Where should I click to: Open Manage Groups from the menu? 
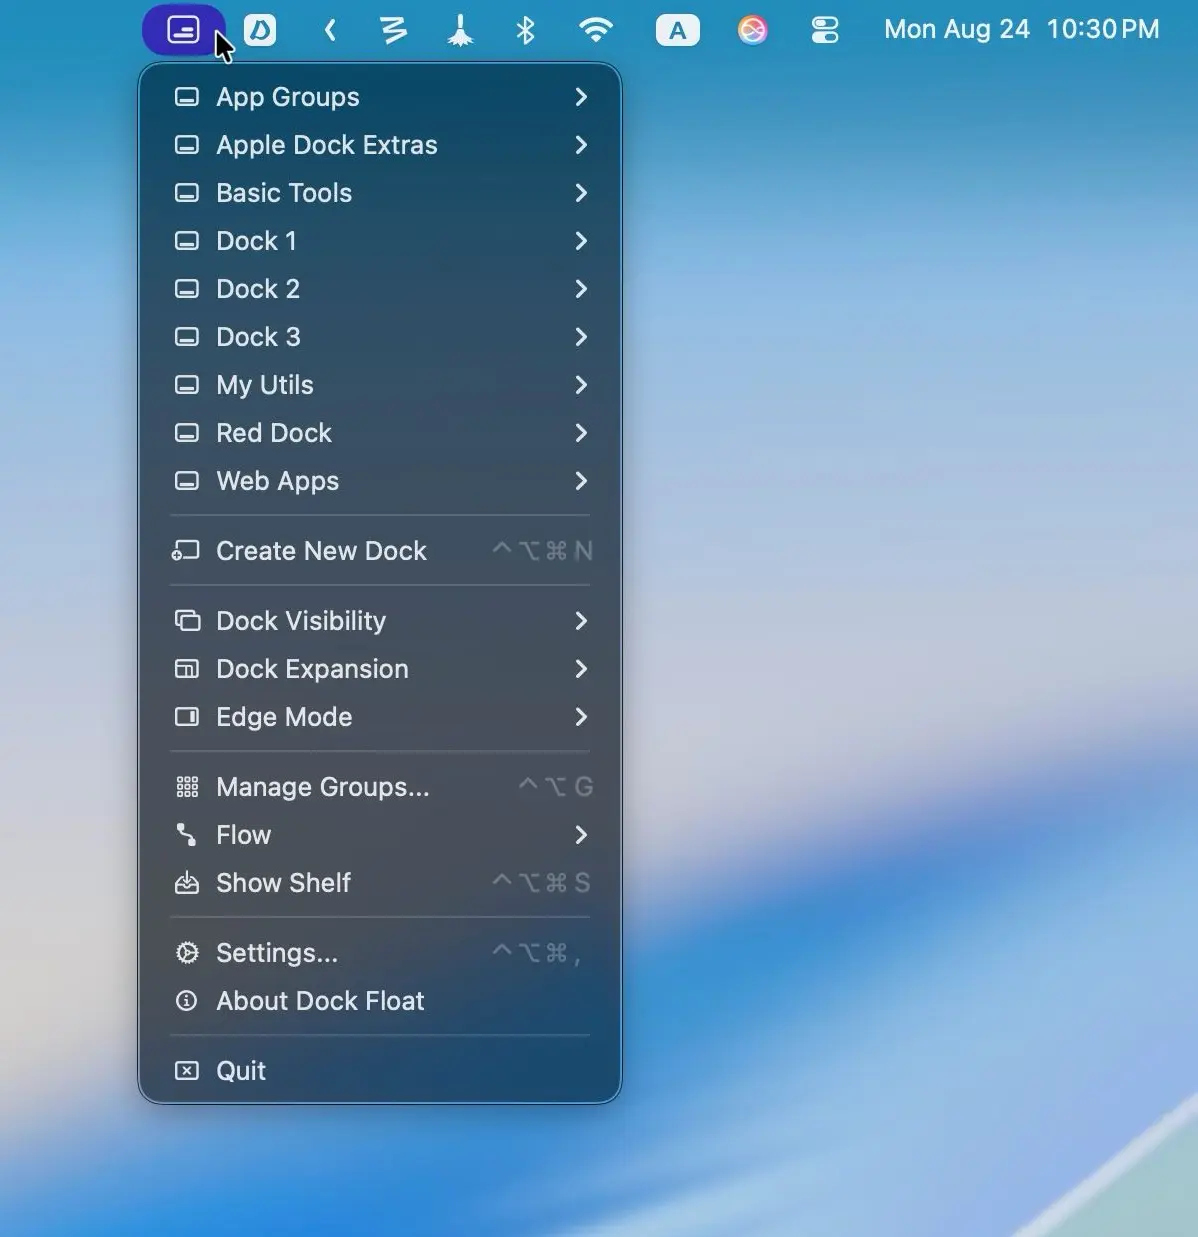[380, 787]
